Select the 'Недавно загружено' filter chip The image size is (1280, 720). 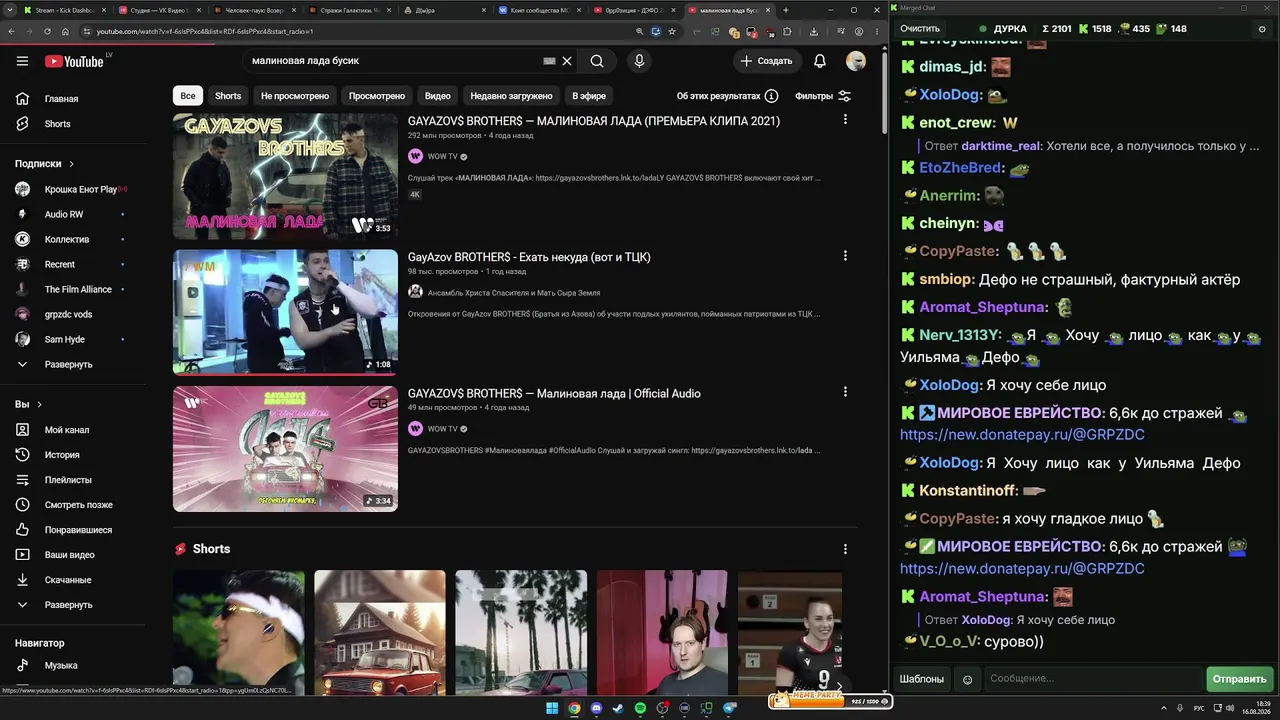pyautogui.click(x=511, y=96)
